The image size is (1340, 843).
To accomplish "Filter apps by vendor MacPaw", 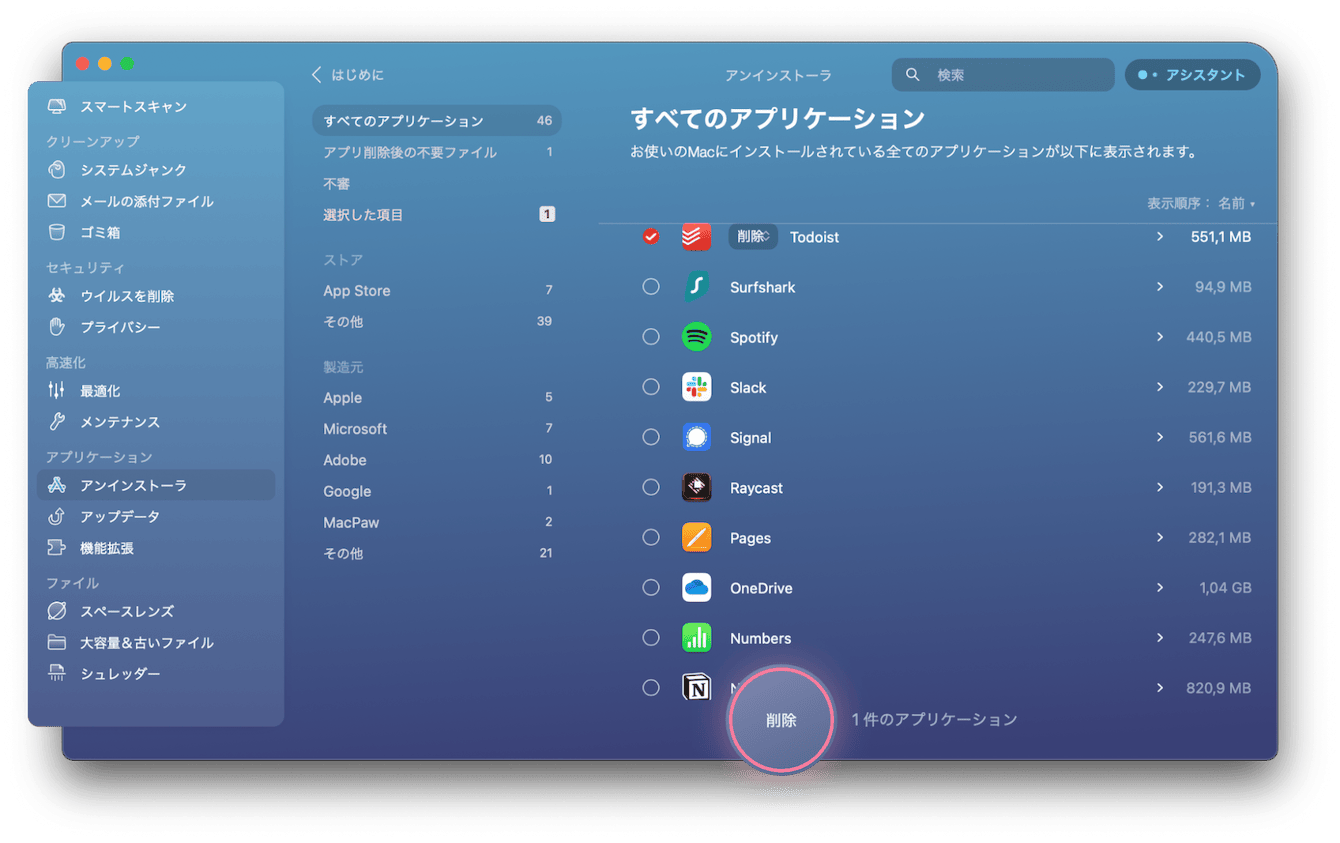I will tap(437, 523).
